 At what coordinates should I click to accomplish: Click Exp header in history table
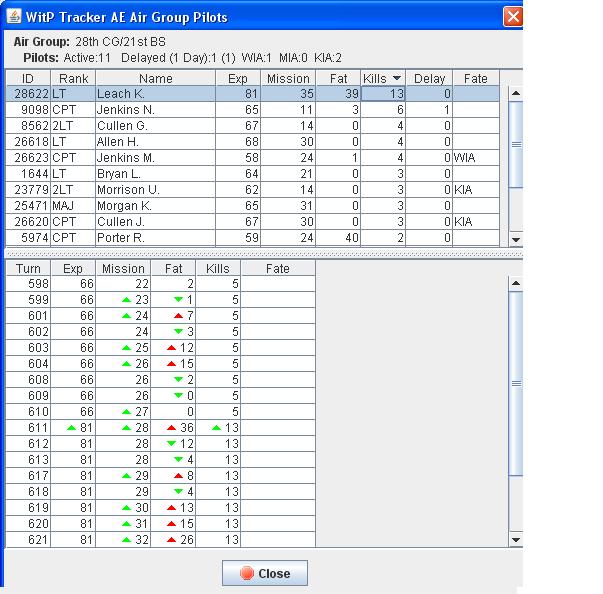[x=73, y=268]
